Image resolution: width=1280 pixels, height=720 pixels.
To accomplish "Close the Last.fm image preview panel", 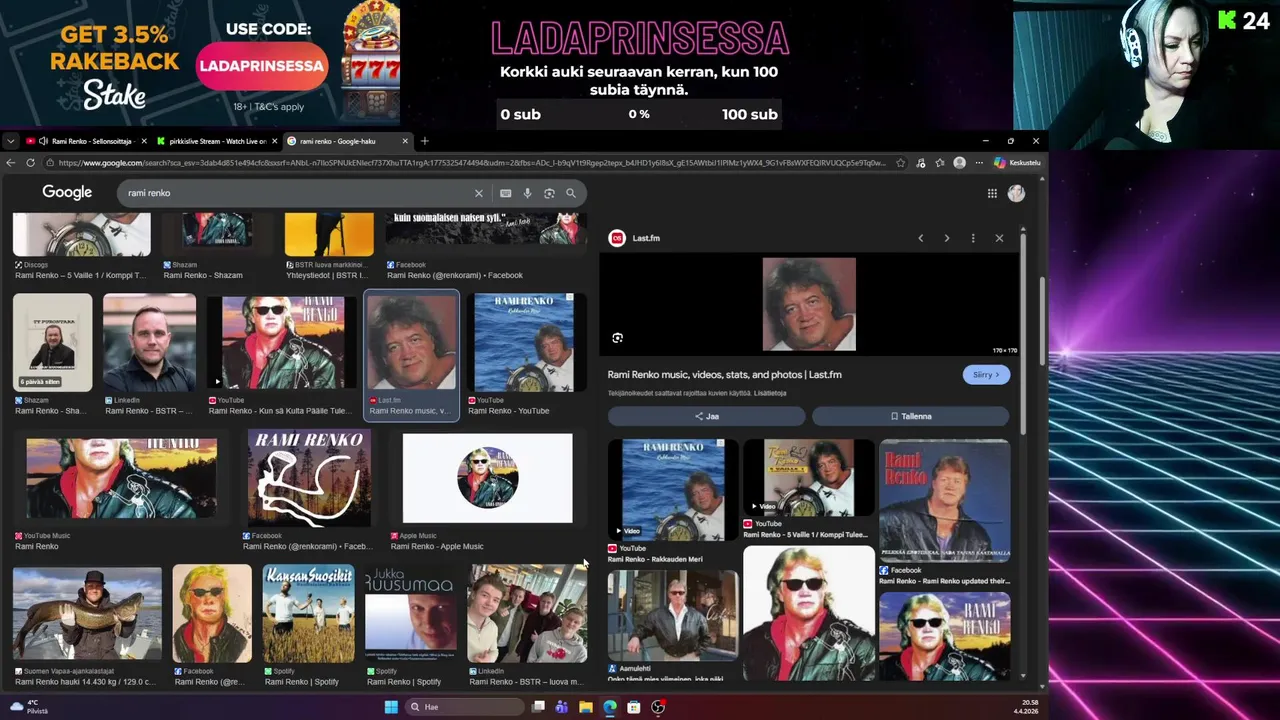I will click(x=999, y=238).
